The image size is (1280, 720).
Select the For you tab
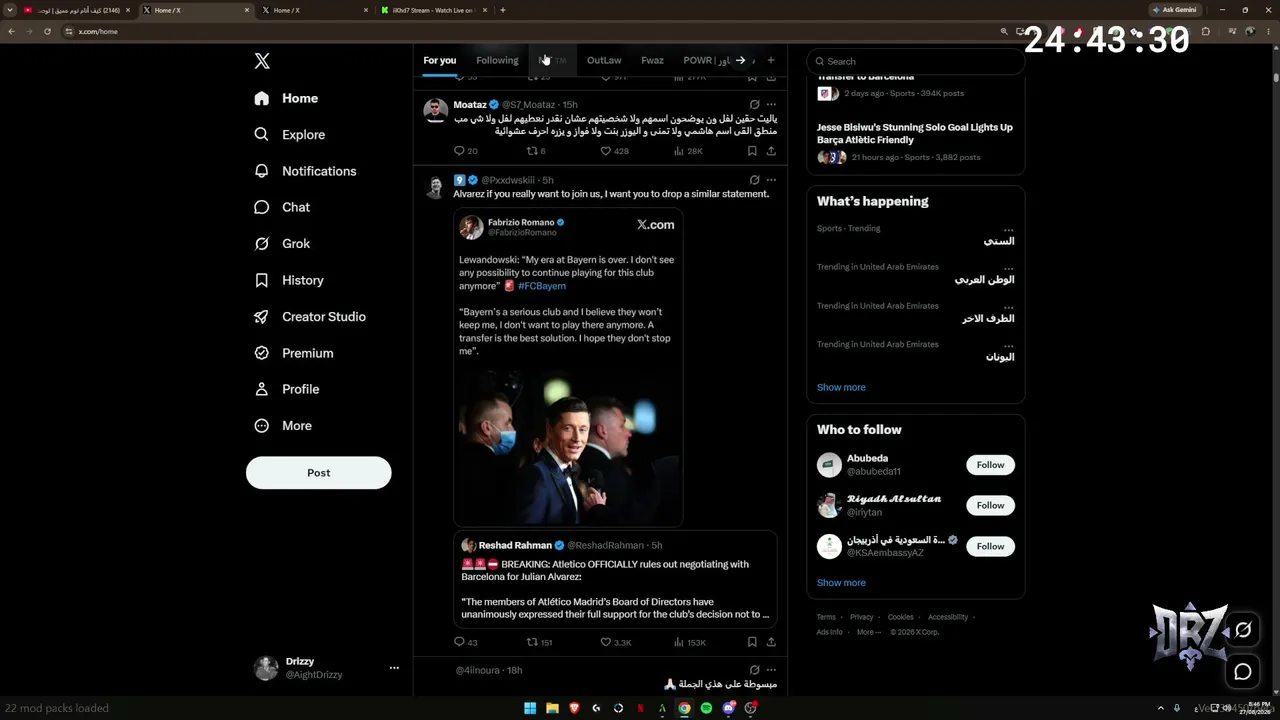point(439,60)
